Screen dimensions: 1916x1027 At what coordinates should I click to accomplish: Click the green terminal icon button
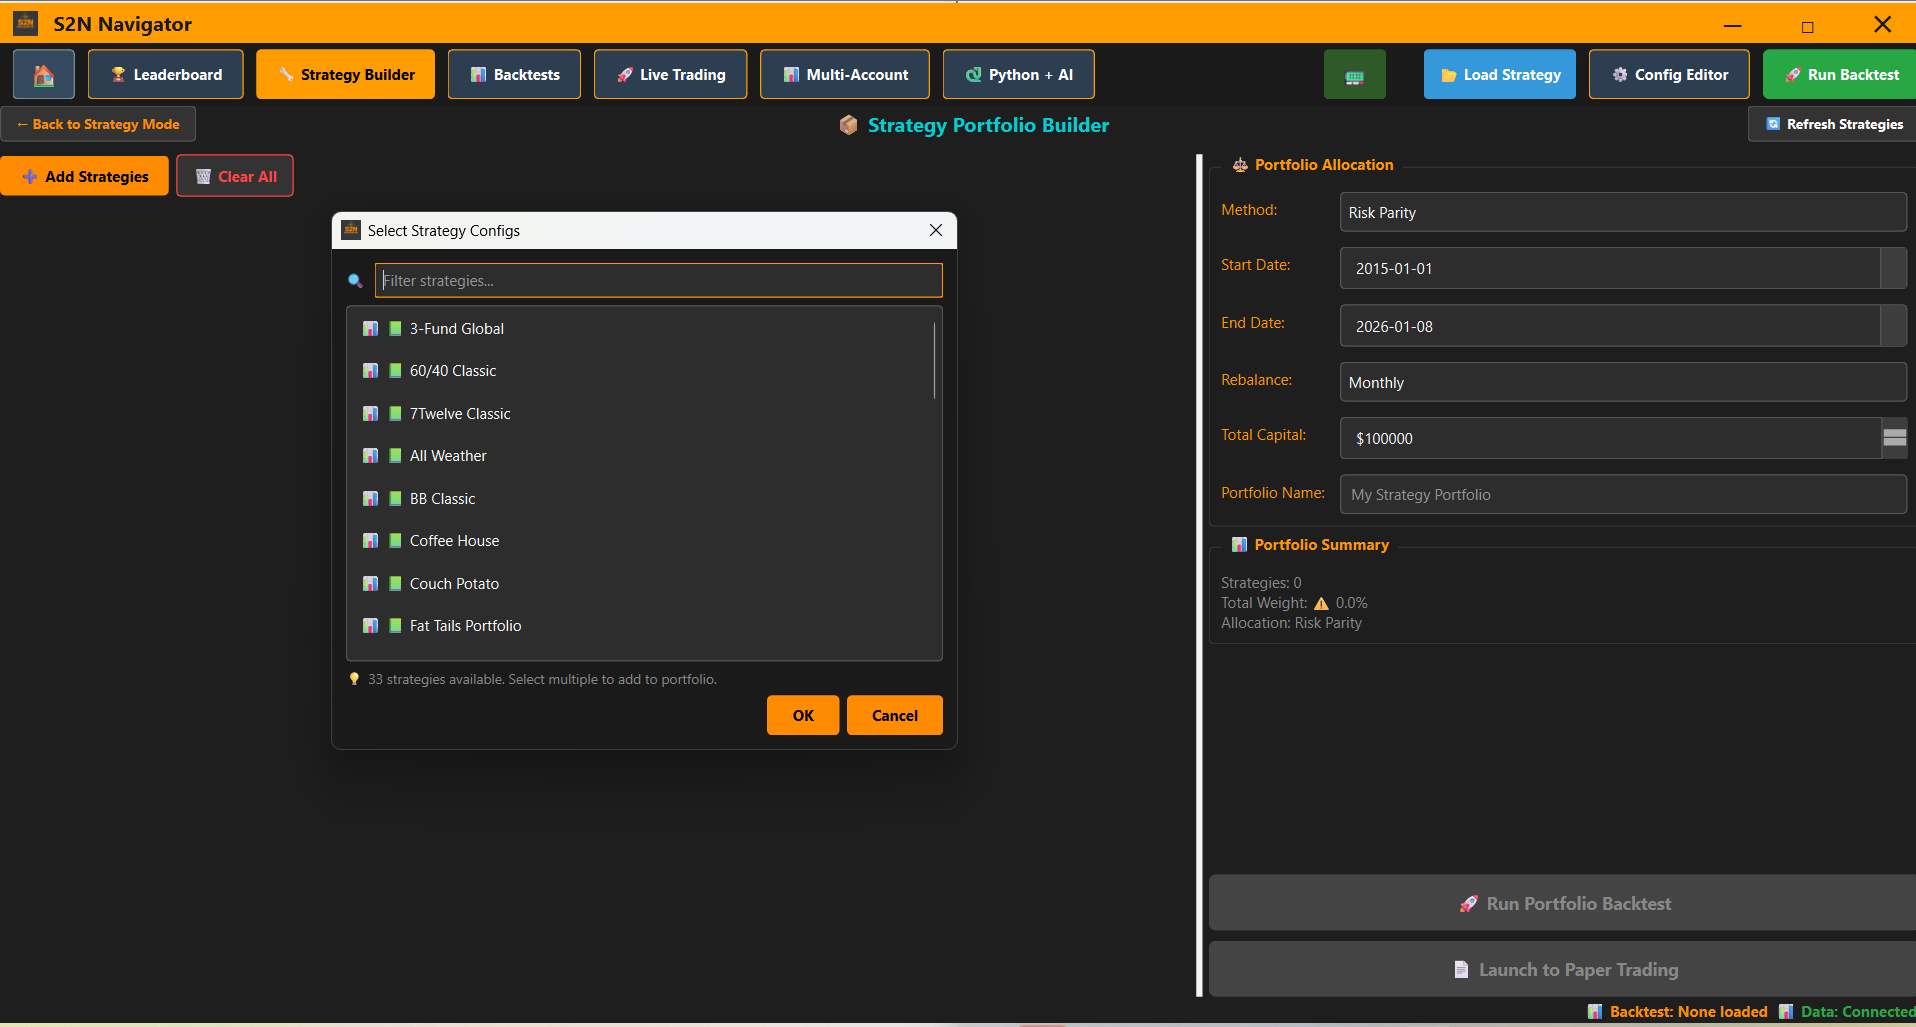pos(1354,75)
